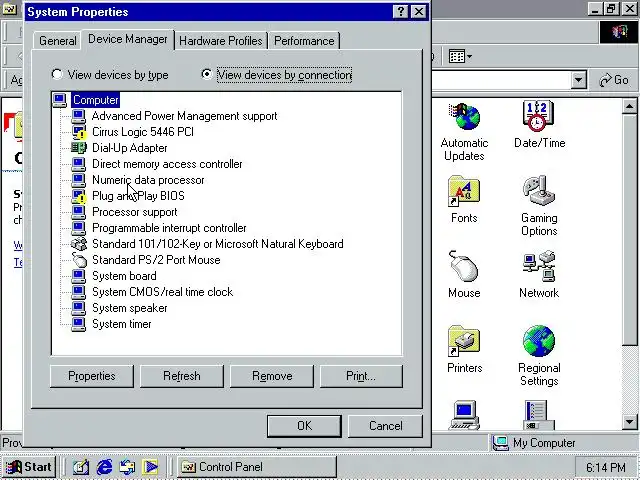This screenshot has width=640, height=480.
Task: Open Regional Settings in Control Panel
Action: pos(539,356)
